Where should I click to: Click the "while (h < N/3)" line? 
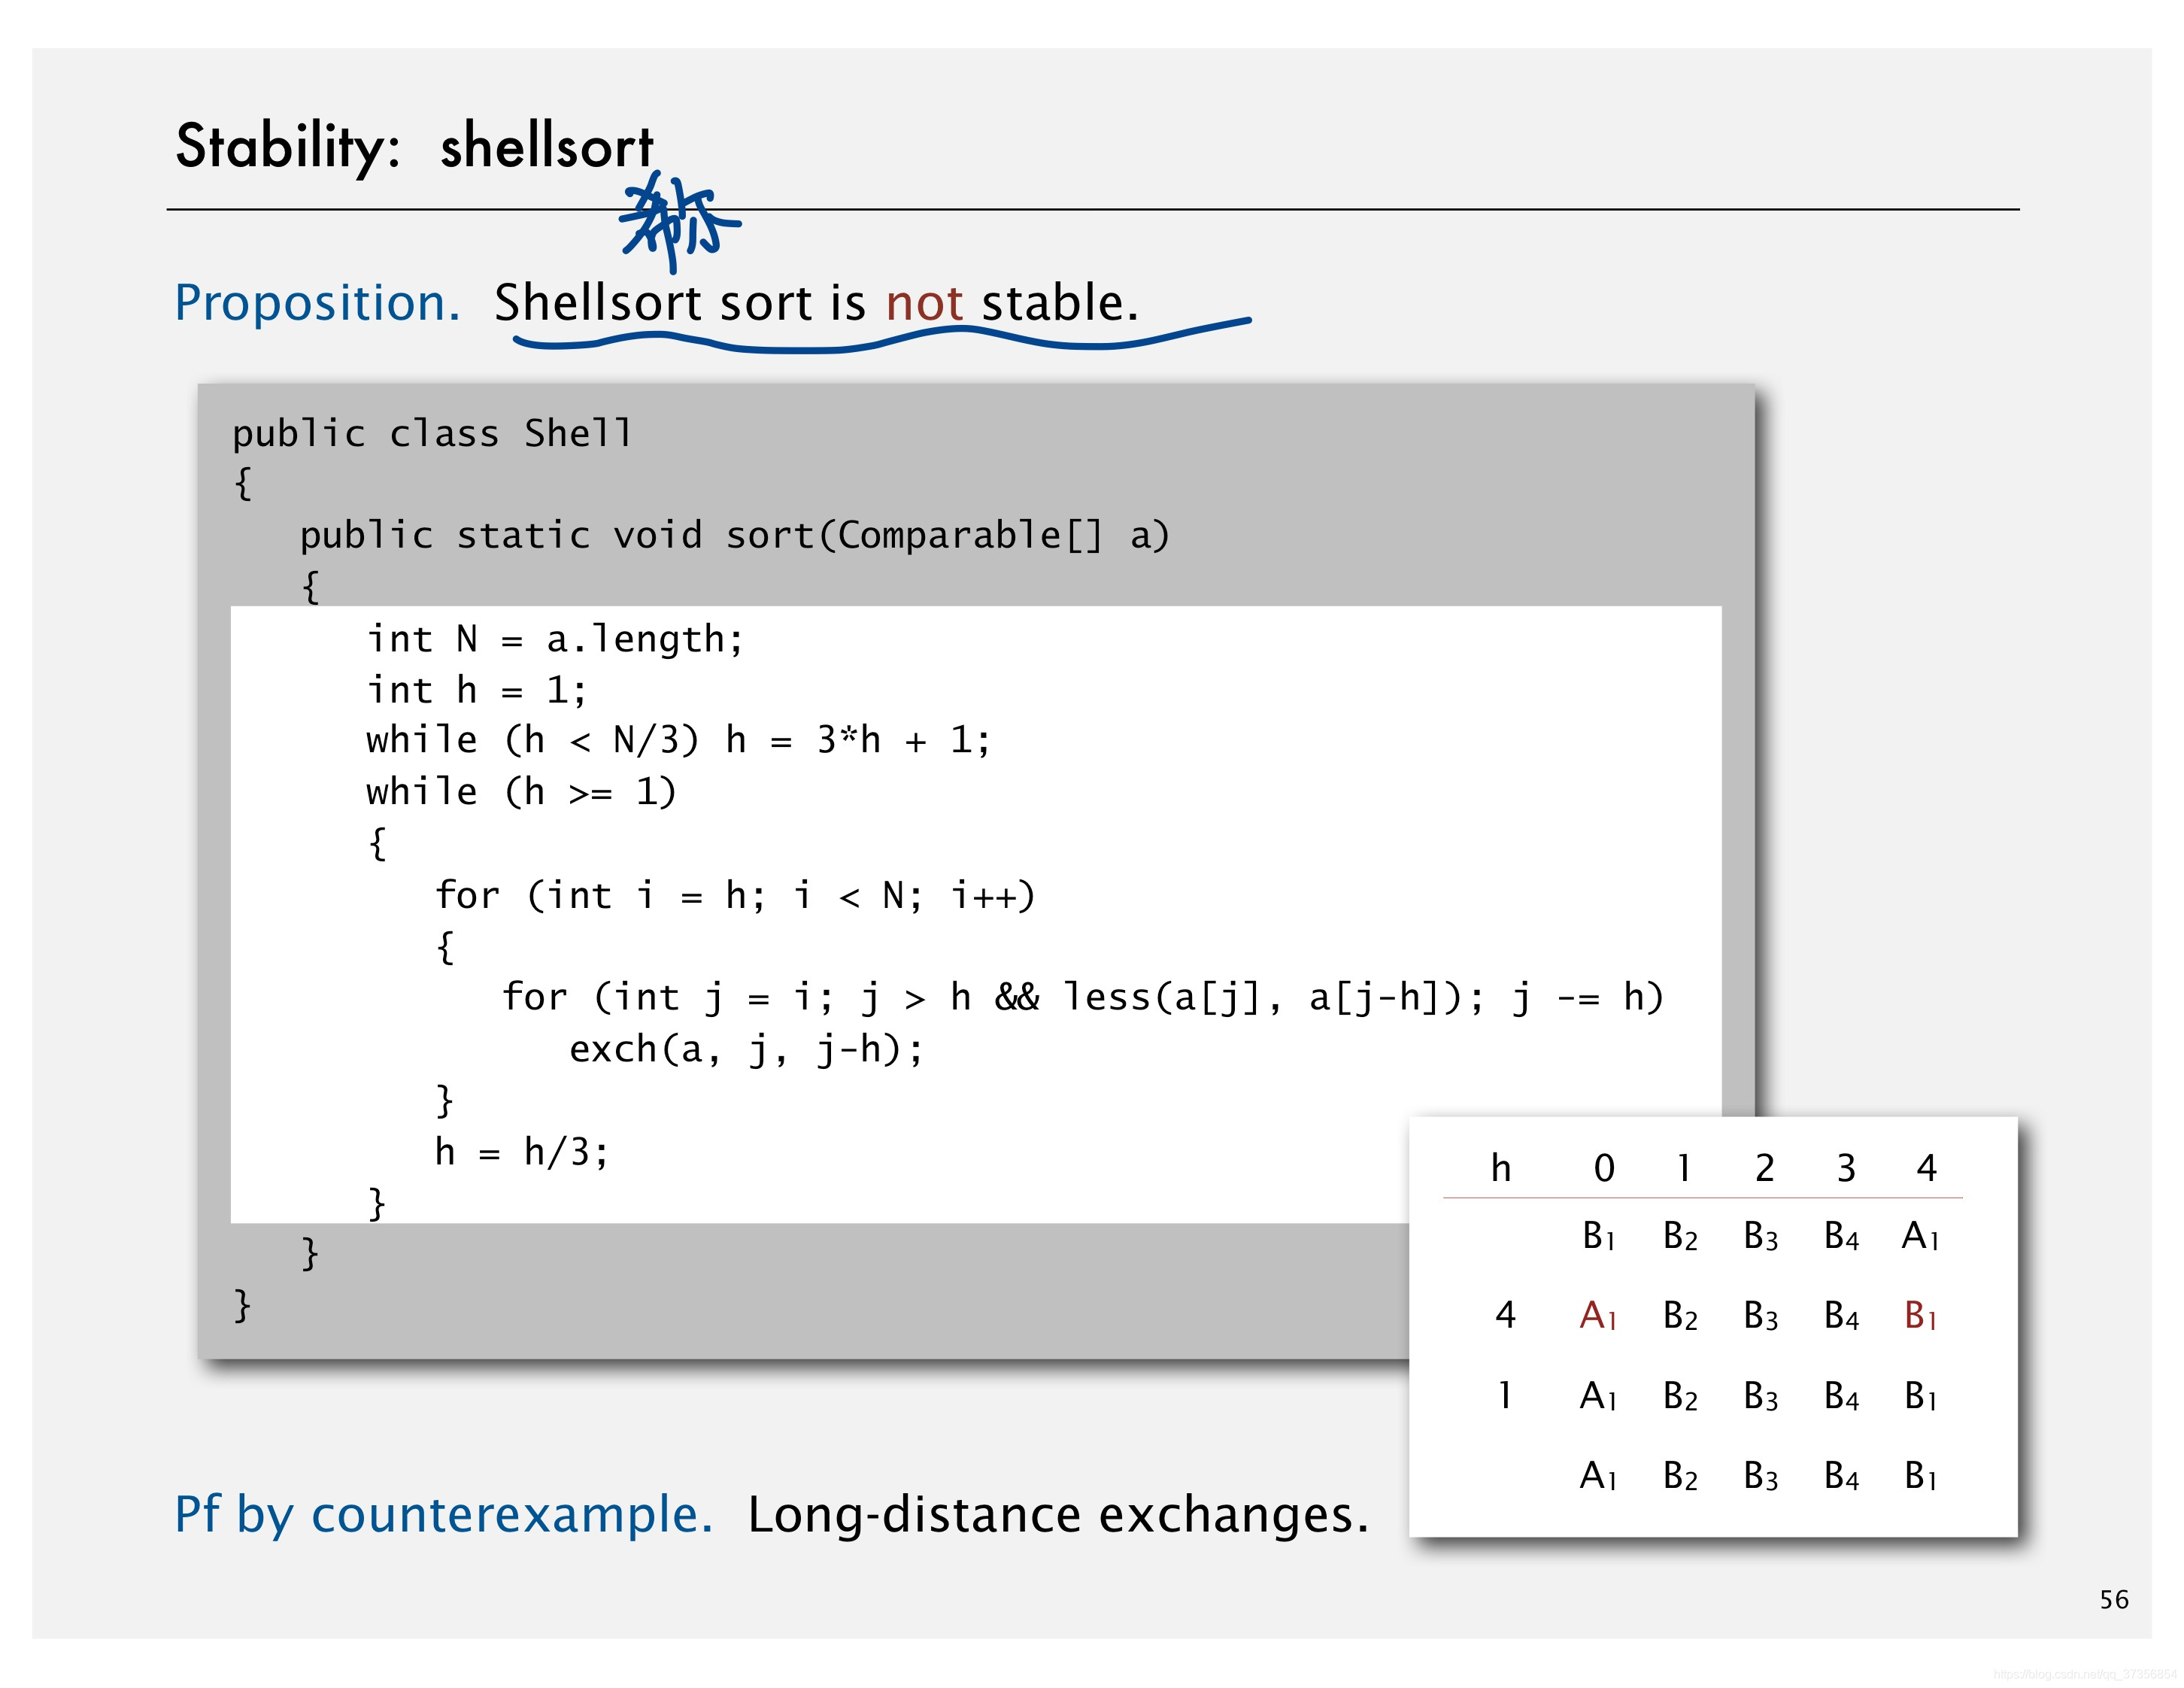pos(678,740)
